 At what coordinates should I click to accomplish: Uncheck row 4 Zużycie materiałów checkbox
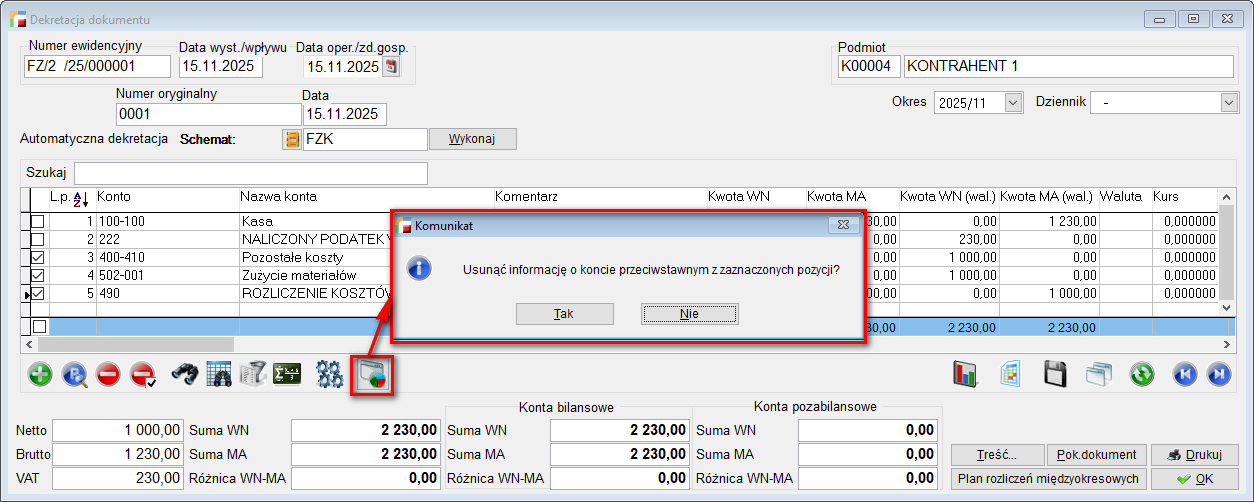[38, 275]
